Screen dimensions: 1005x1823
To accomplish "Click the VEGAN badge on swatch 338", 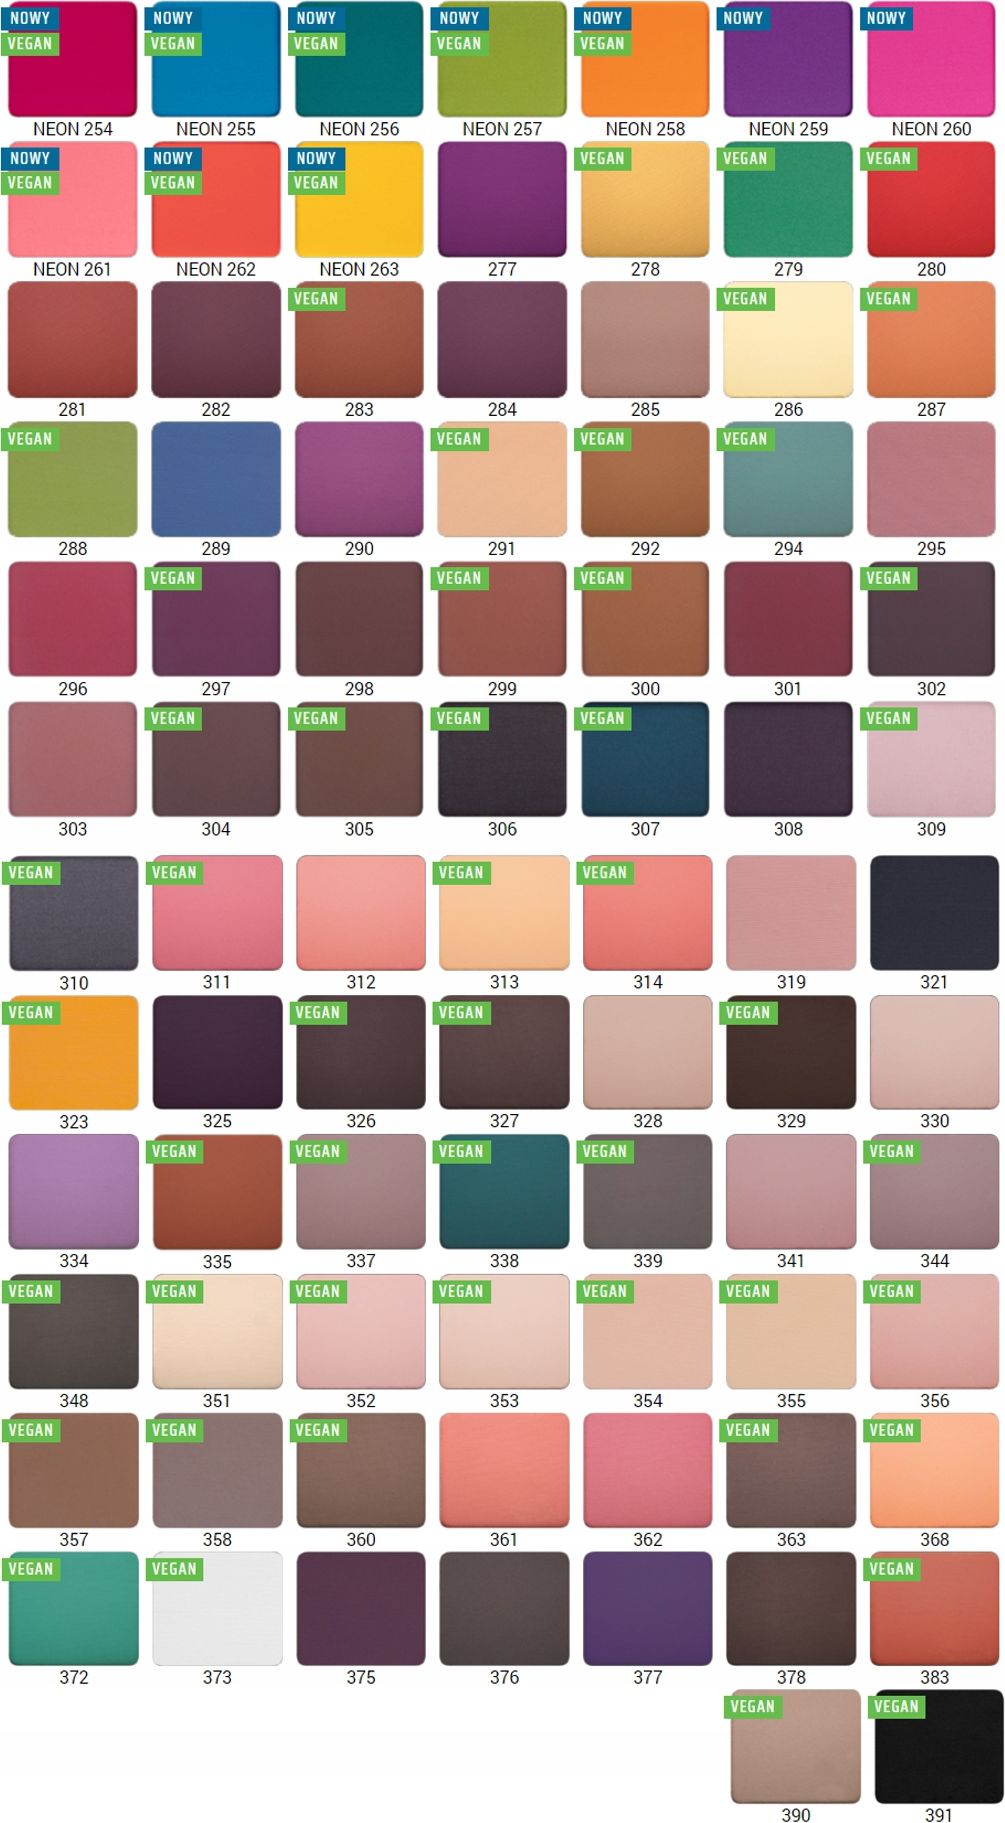I will pos(461,1151).
